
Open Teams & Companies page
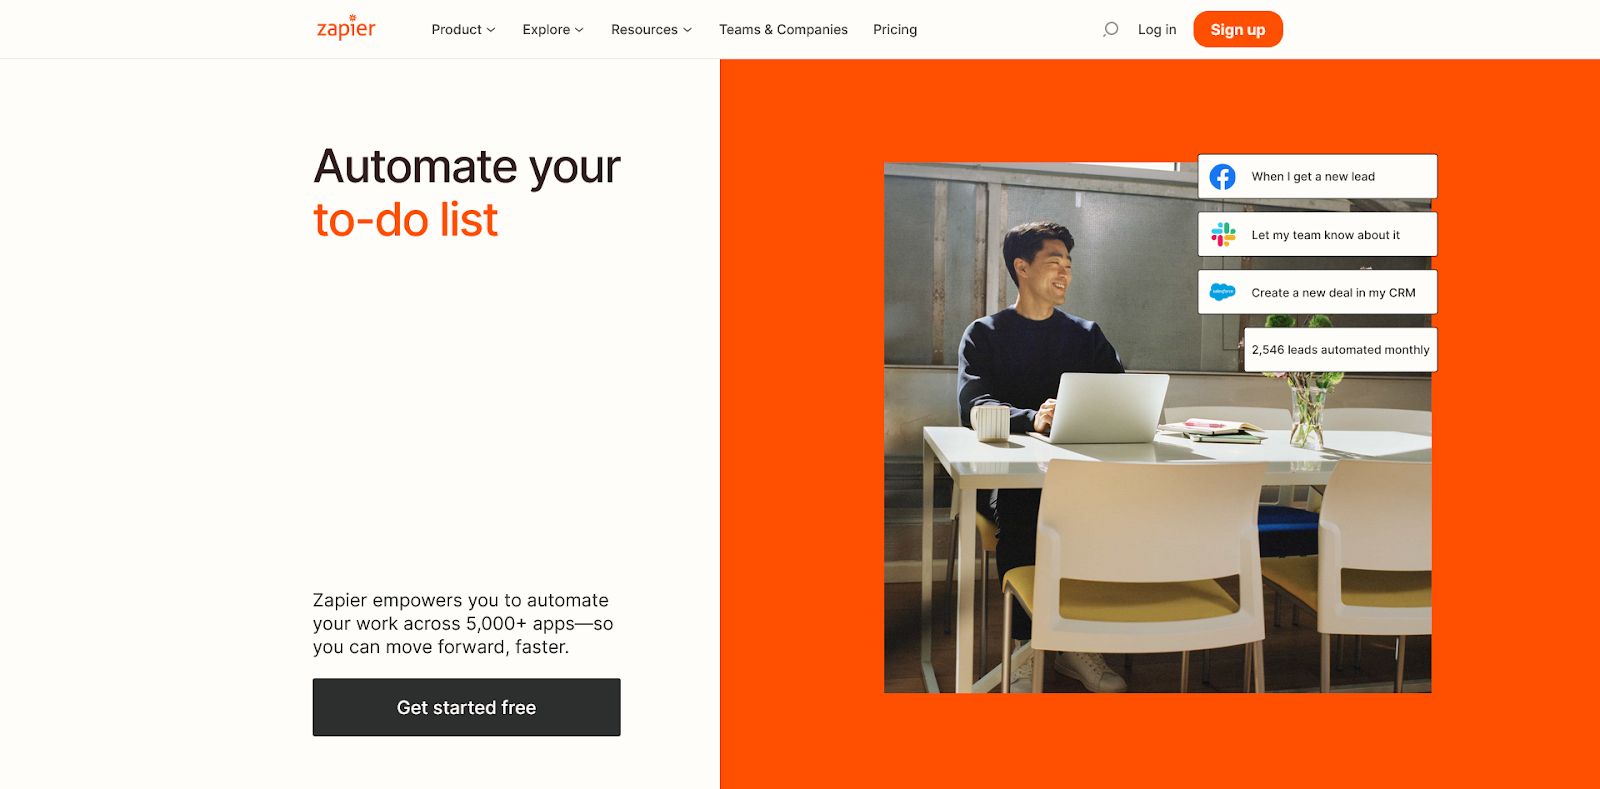tap(783, 29)
